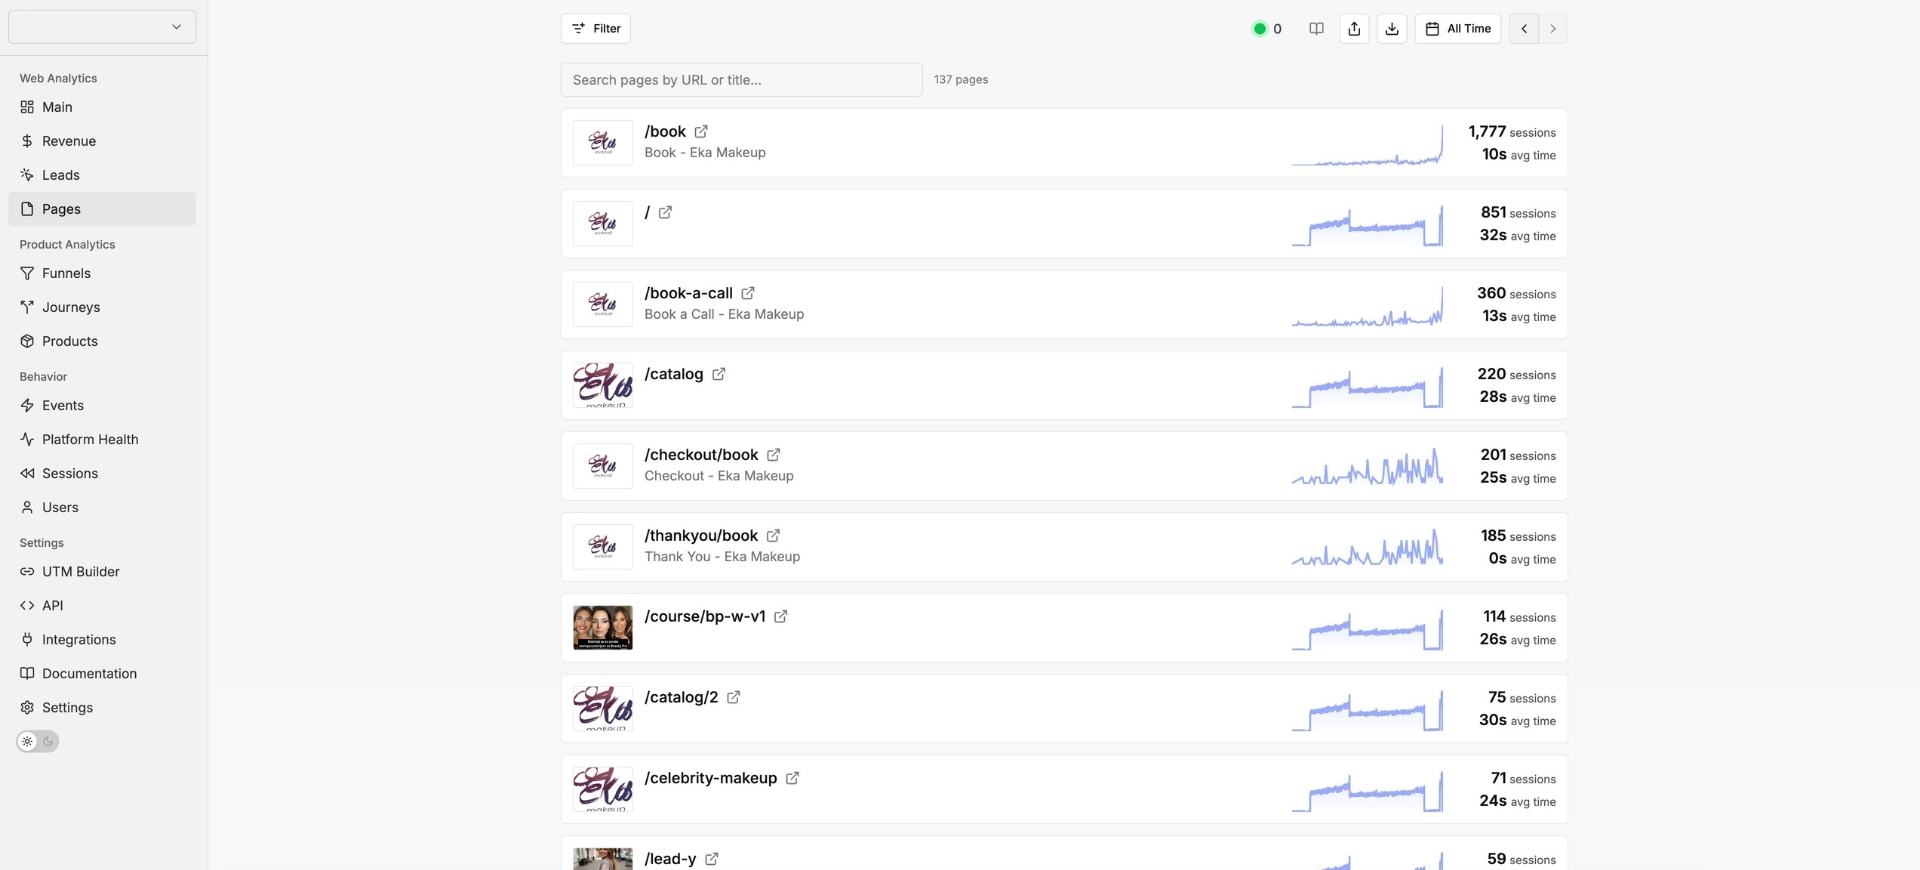The height and width of the screenshot is (870, 1920).
Task: Open the external link icon next to the / page
Action: [665, 213]
